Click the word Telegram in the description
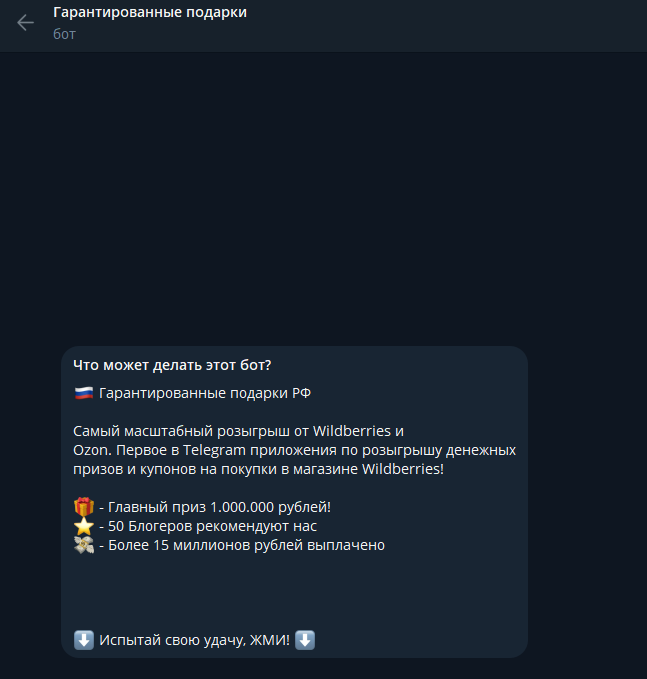Viewport: 647px width, 679px height. tap(214, 450)
